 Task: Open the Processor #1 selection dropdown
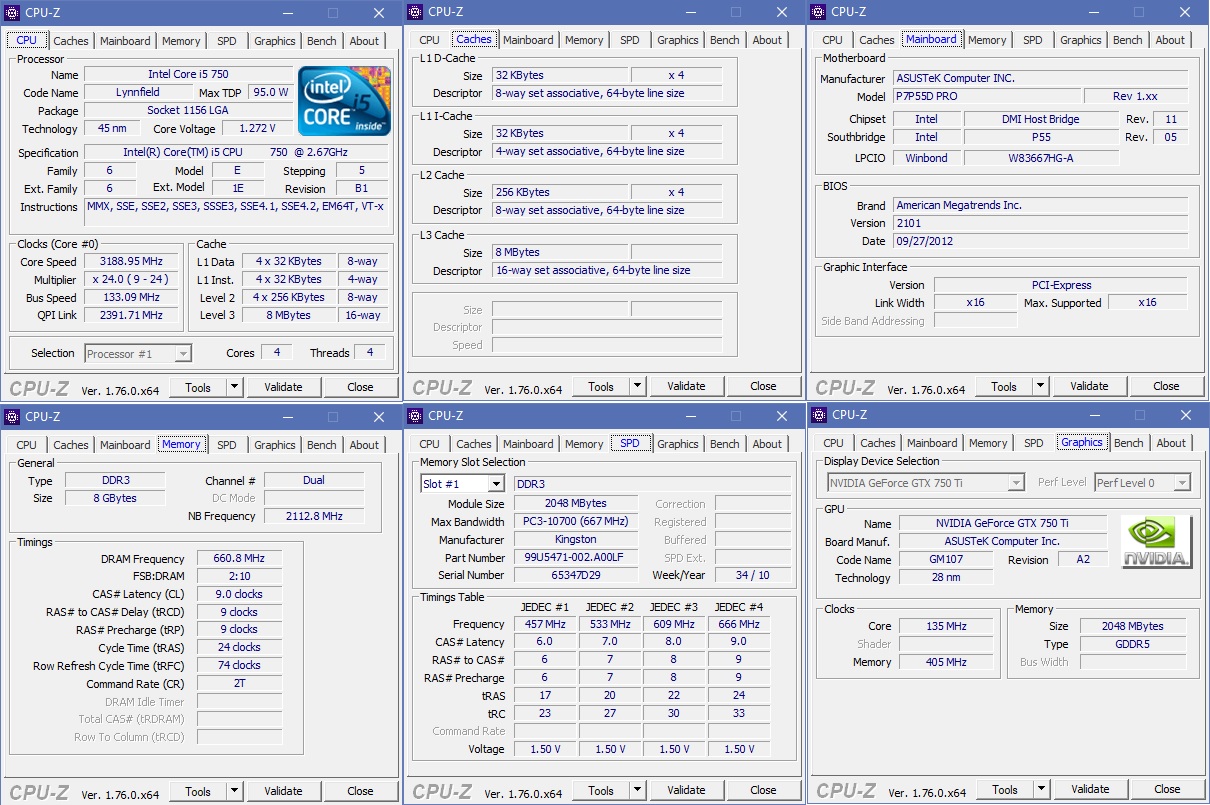tap(182, 353)
